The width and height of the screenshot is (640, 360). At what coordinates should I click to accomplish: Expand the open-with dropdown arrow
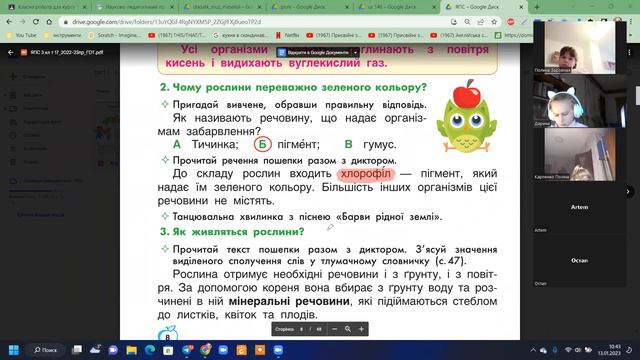356,53
